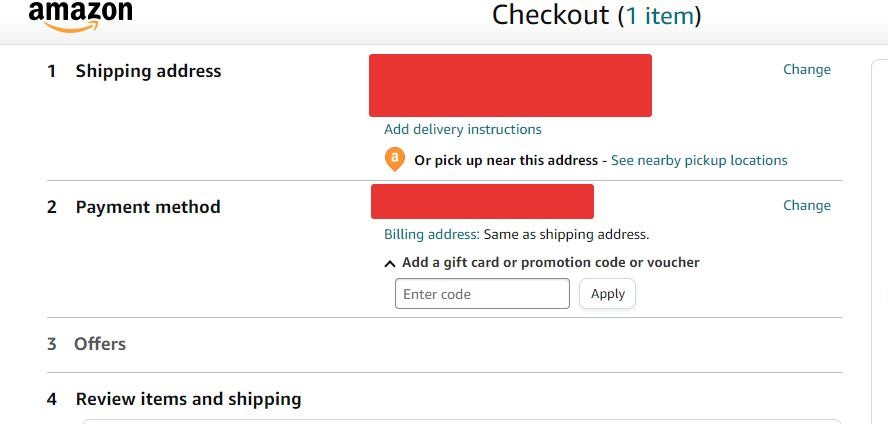Open Add delivery instructions
888x424 pixels.
tap(463, 130)
